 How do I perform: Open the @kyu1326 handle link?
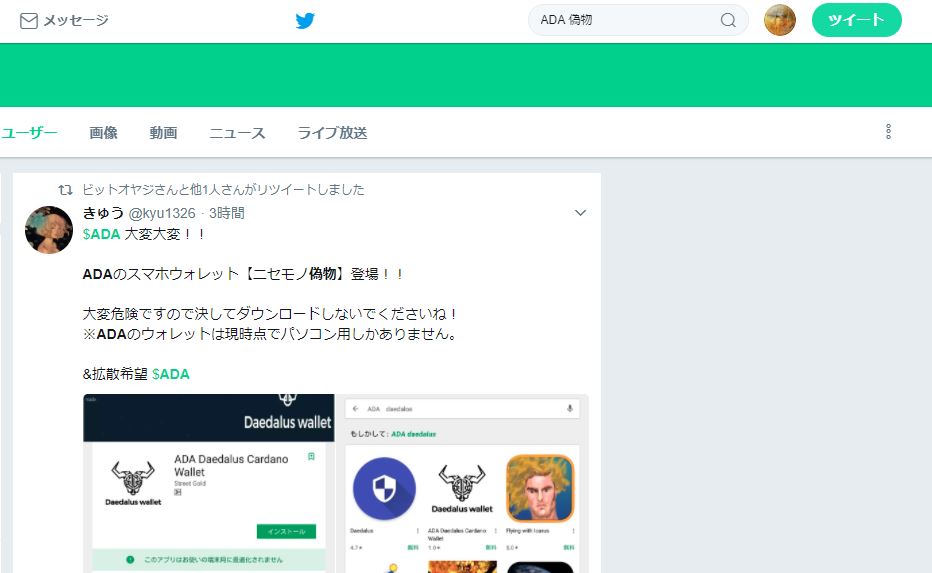click(x=162, y=213)
